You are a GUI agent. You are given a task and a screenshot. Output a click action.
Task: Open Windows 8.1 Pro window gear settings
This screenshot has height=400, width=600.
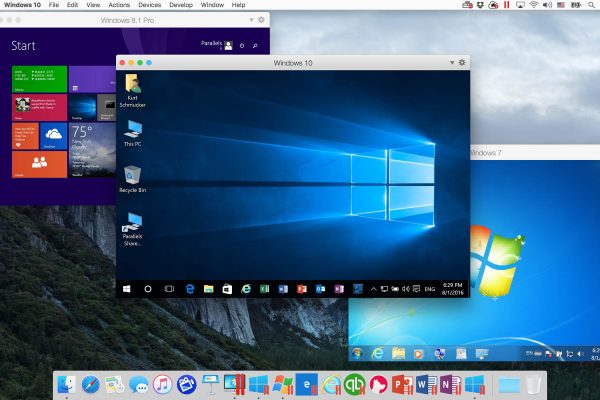pos(261,20)
